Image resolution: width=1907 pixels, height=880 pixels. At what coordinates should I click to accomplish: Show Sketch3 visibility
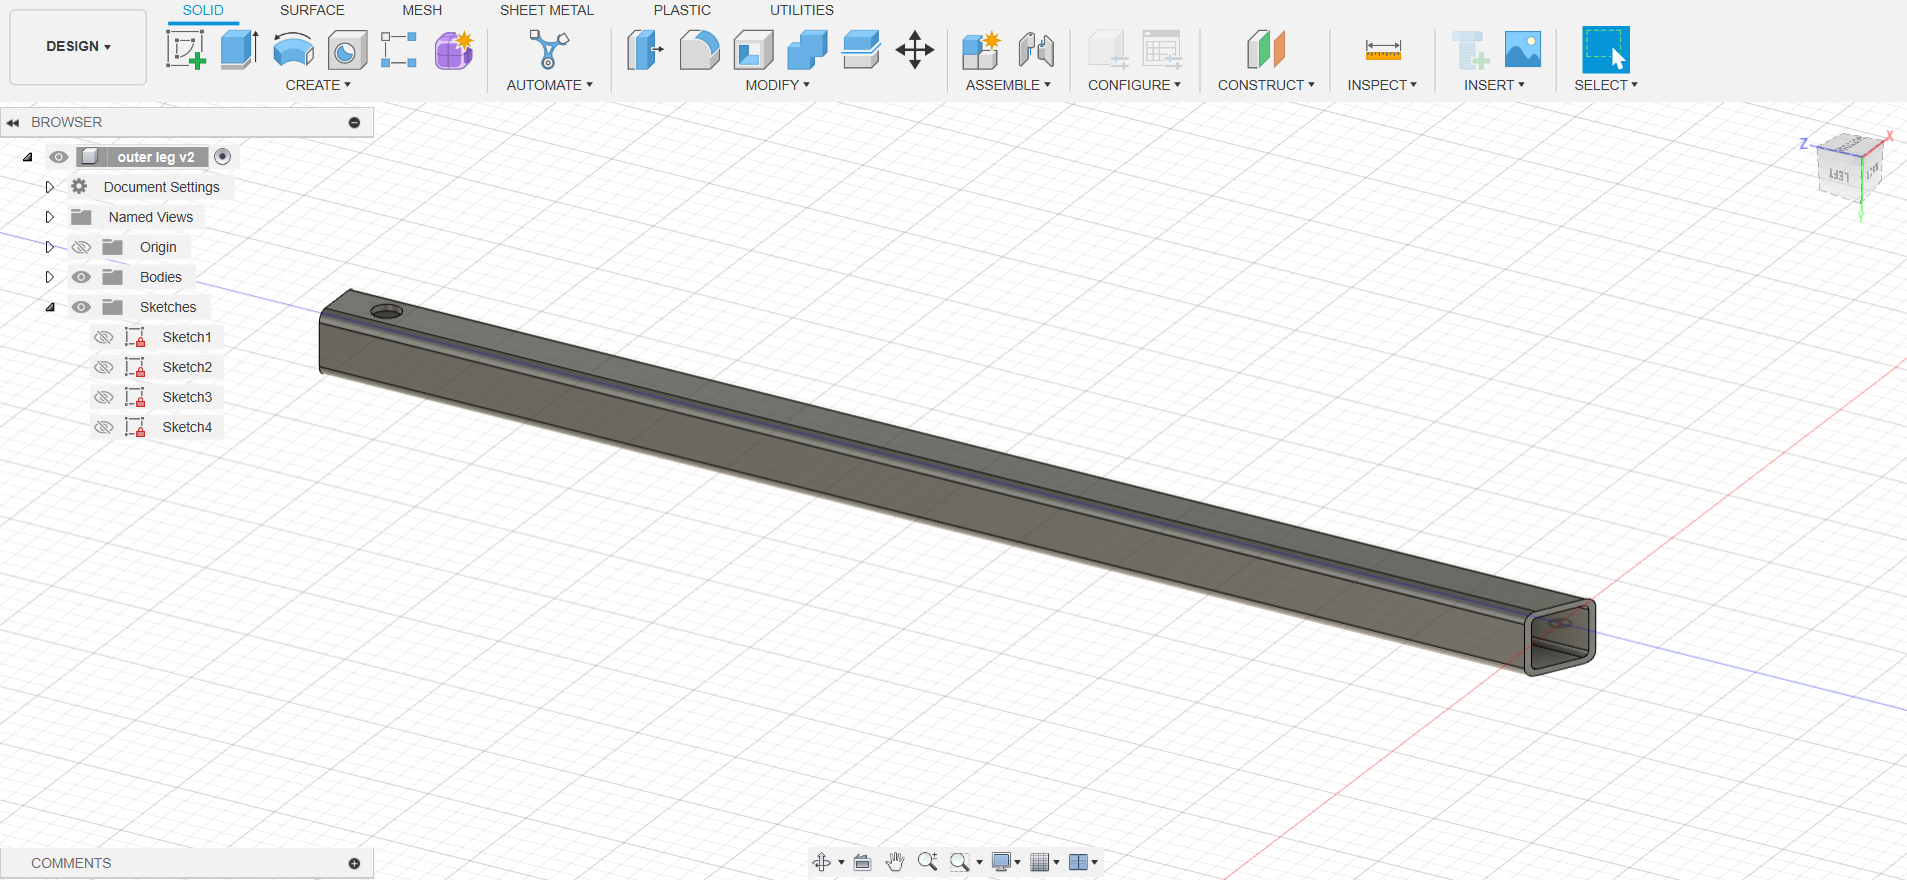pyautogui.click(x=103, y=397)
